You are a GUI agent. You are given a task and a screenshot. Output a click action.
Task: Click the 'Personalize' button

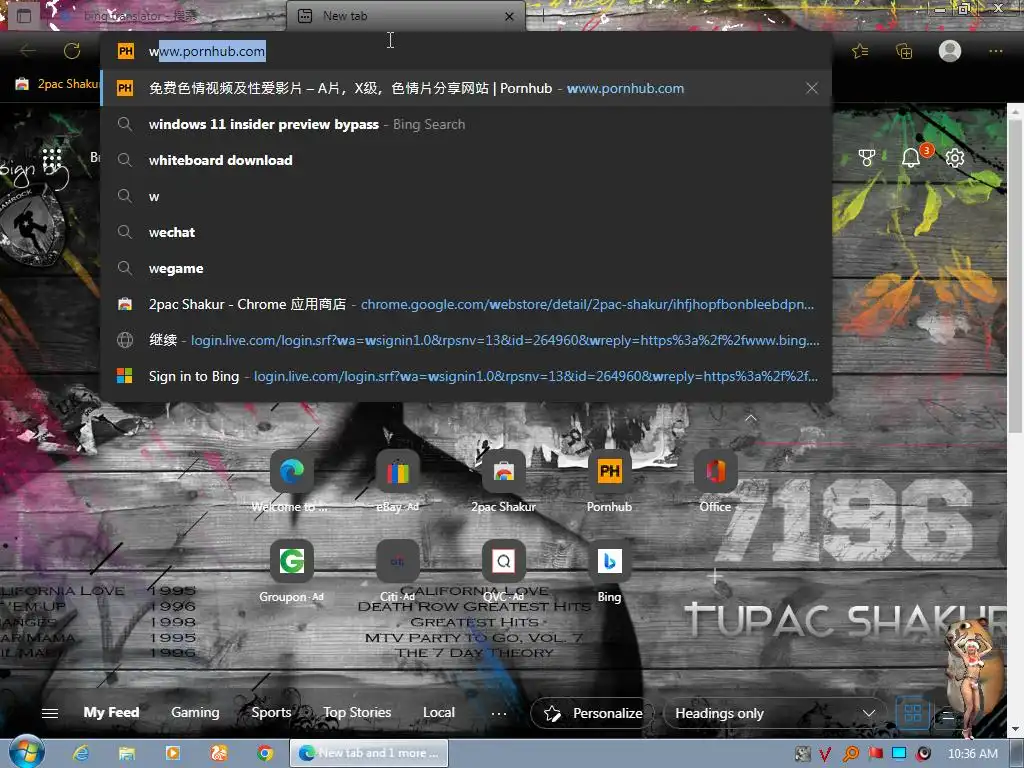[x=593, y=713]
